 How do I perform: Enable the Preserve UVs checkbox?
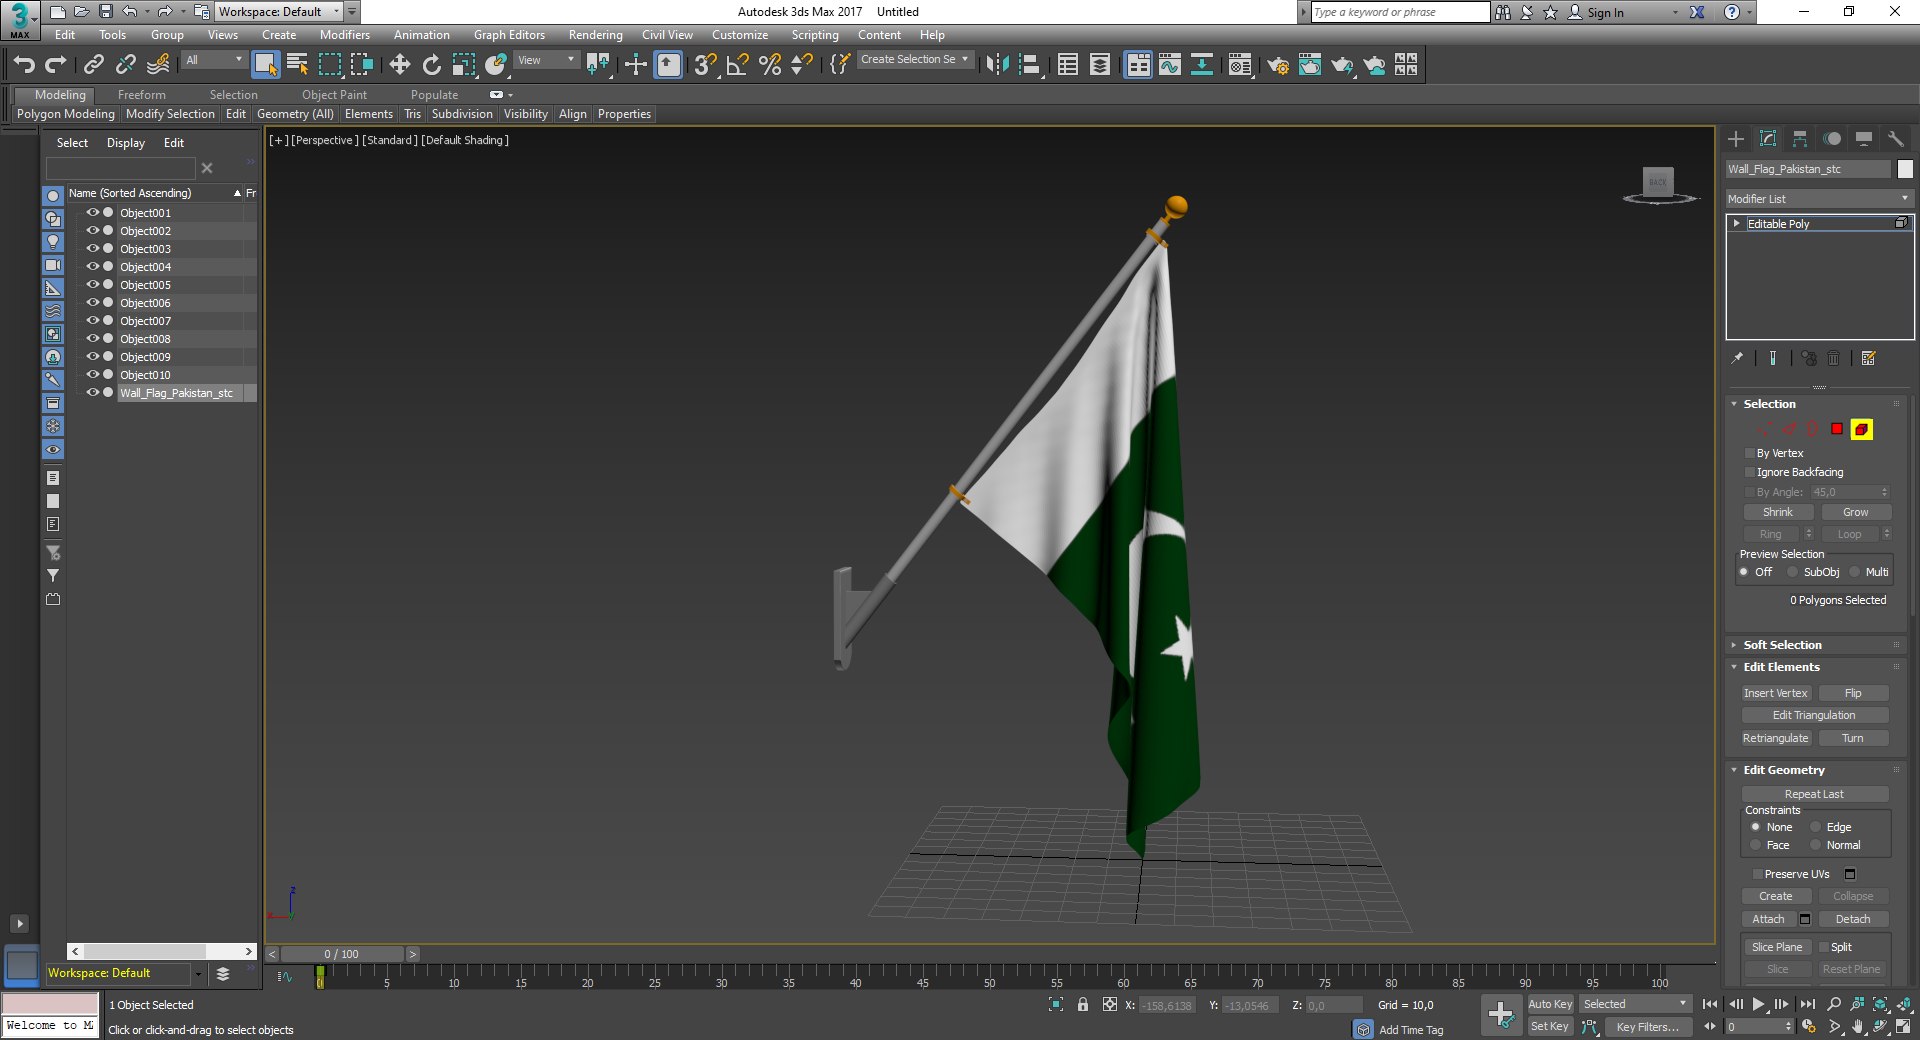1757,874
